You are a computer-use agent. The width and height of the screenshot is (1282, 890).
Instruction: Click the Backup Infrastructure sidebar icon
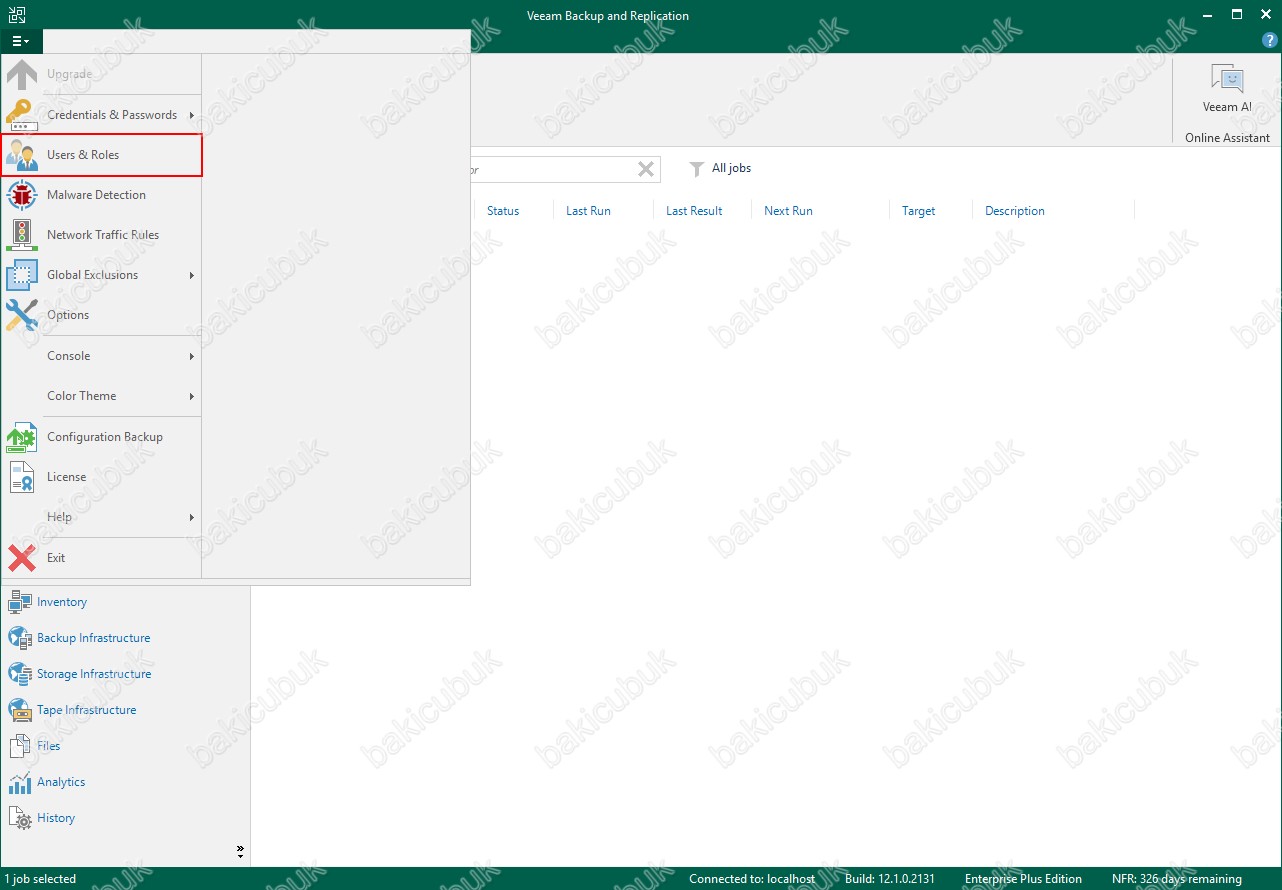coord(20,638)
